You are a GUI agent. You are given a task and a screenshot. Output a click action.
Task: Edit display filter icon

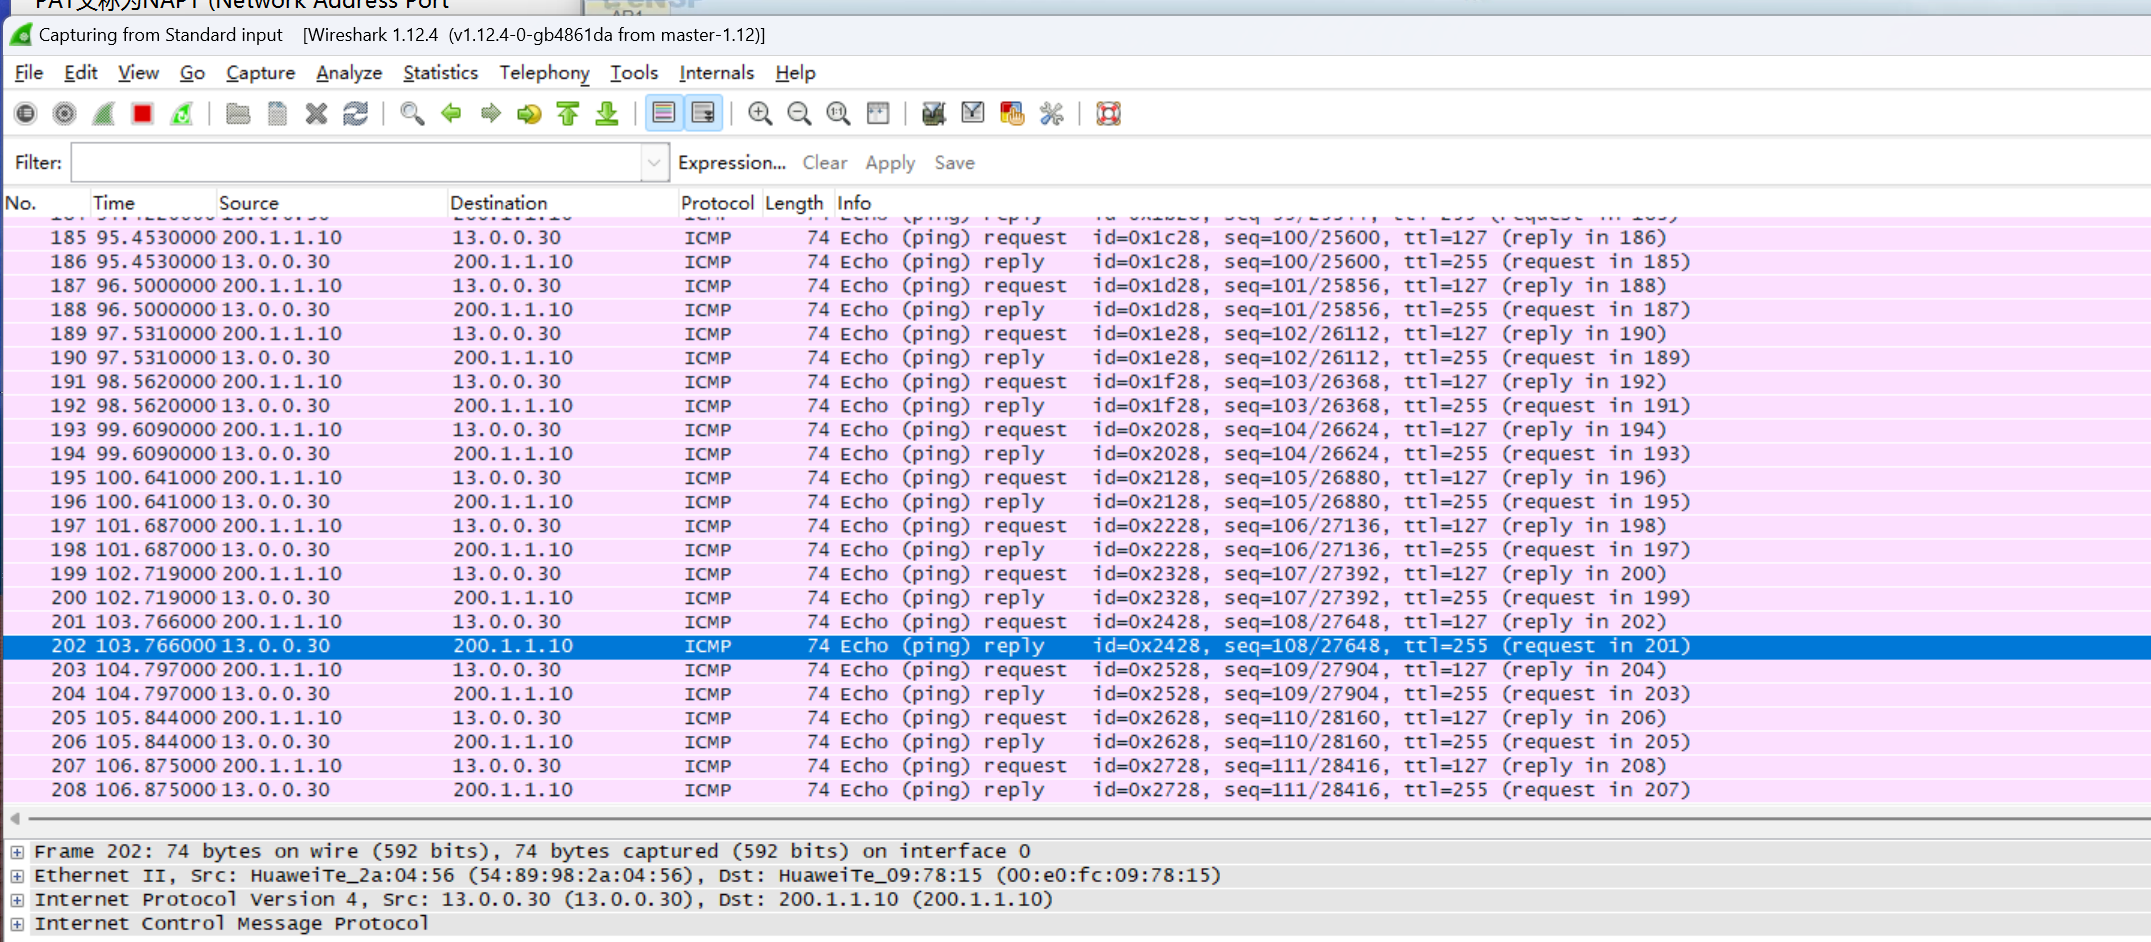coord(973,114)
